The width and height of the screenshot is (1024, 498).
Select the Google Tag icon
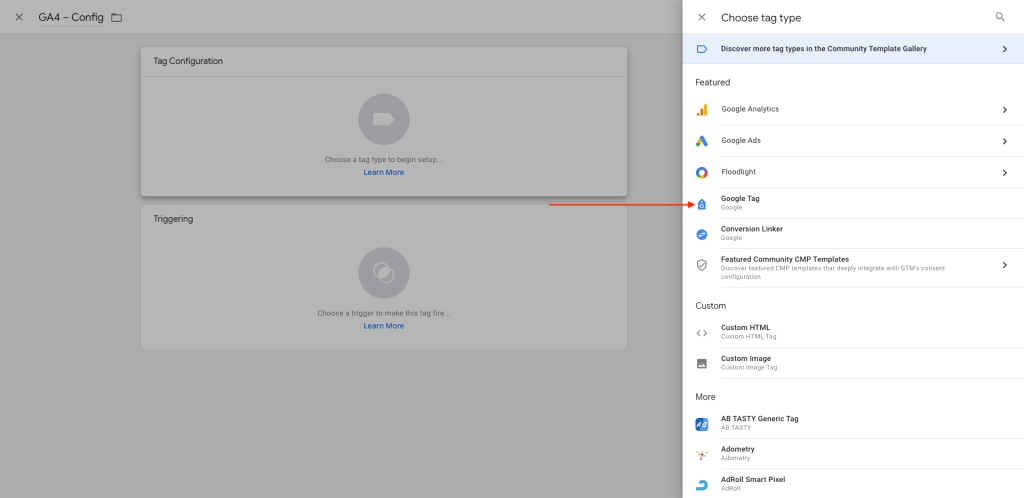702,204
